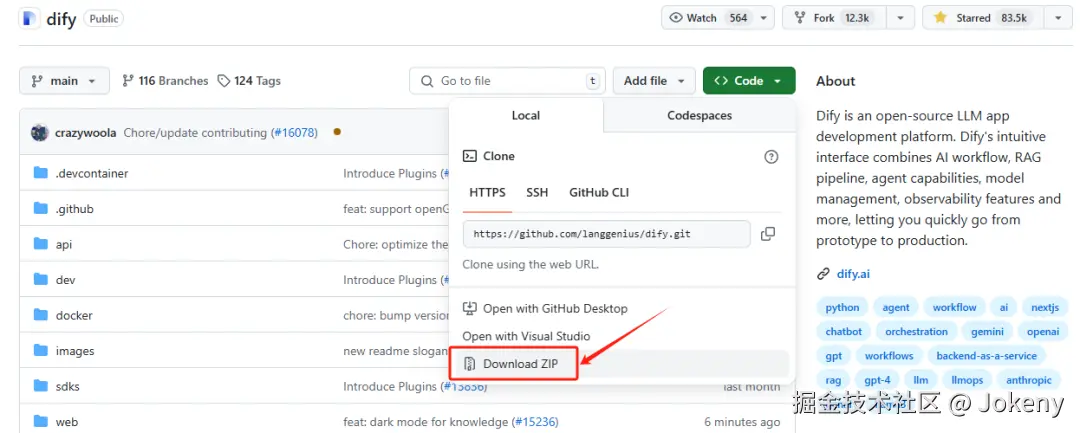
Task: Open the images folder name
Action: coord(74,350)
